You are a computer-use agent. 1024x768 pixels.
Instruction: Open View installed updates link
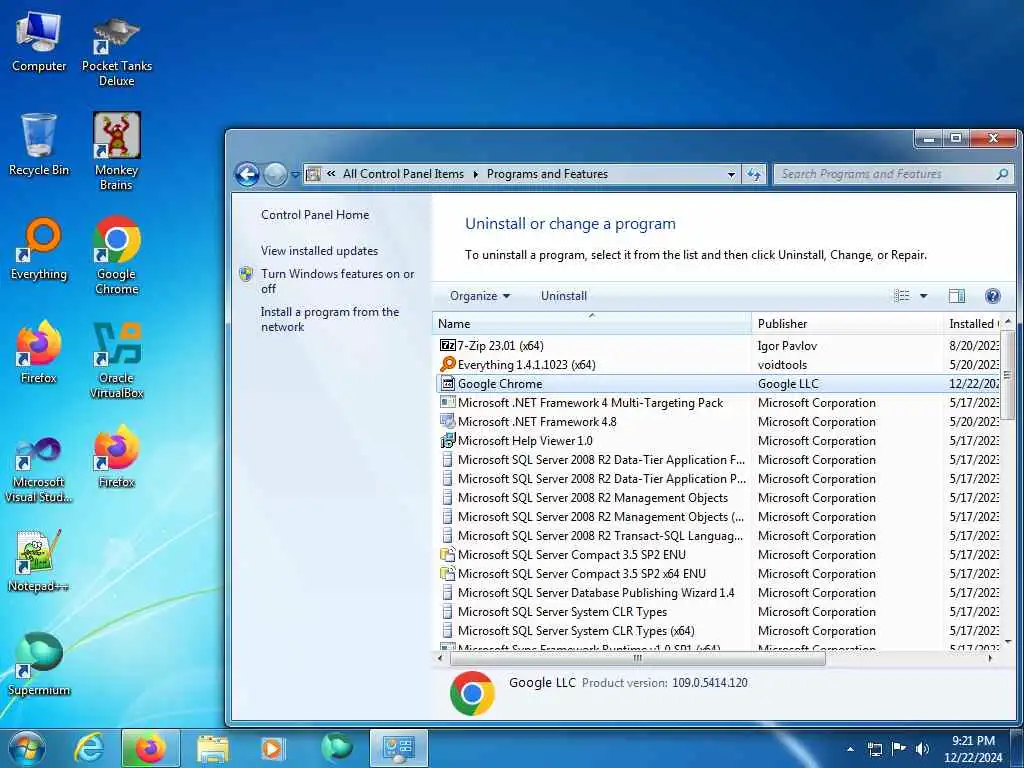pos(319,251)
